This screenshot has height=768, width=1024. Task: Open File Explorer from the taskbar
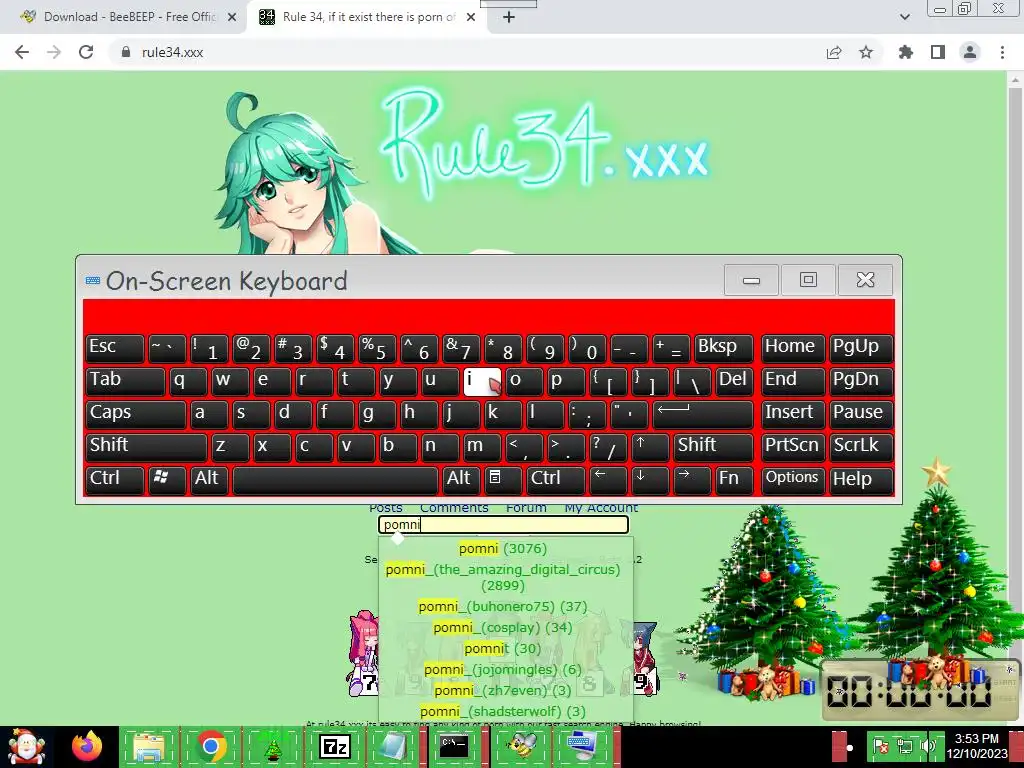coord(149,747)
